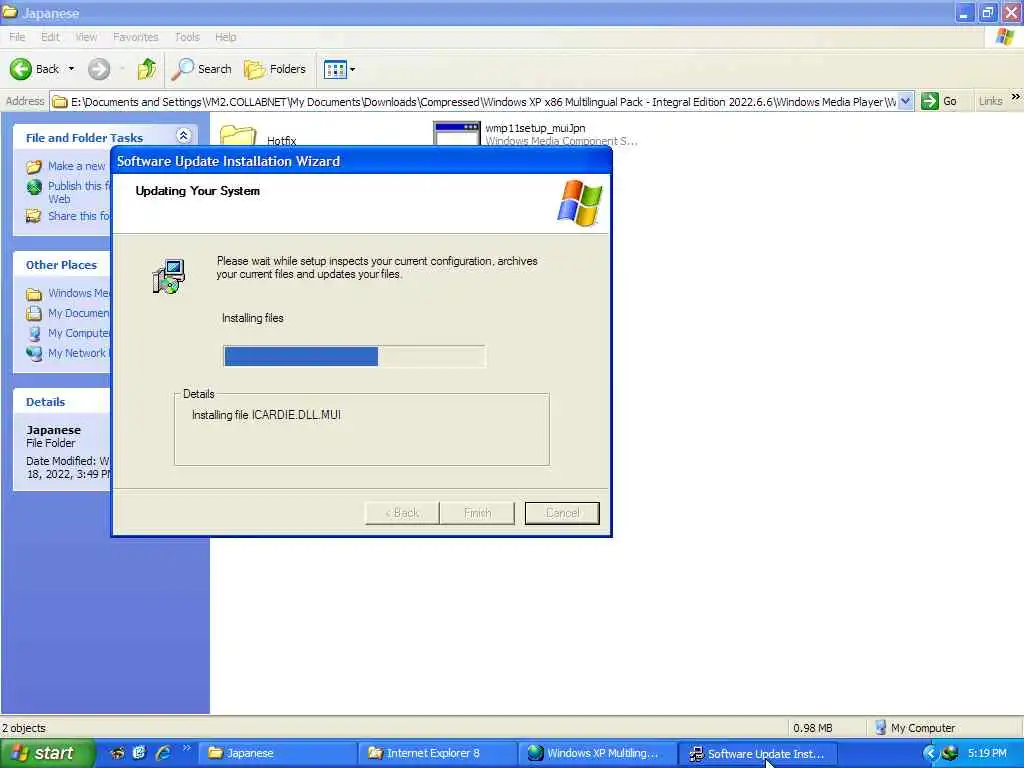Screen dimensions: 1024x768
Task: Go up one folder level icon
Action: (147, 69)
